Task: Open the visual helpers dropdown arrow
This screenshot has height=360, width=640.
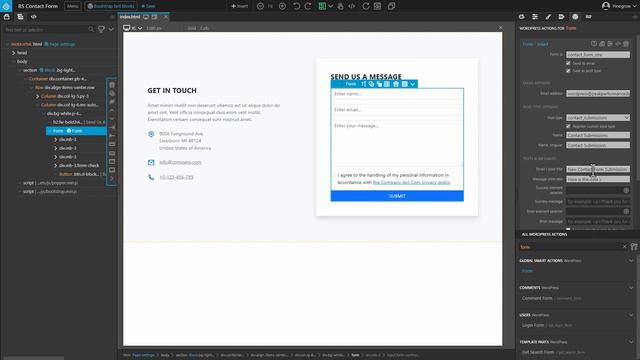Action: pyautogui.click(x=331, y=6)
